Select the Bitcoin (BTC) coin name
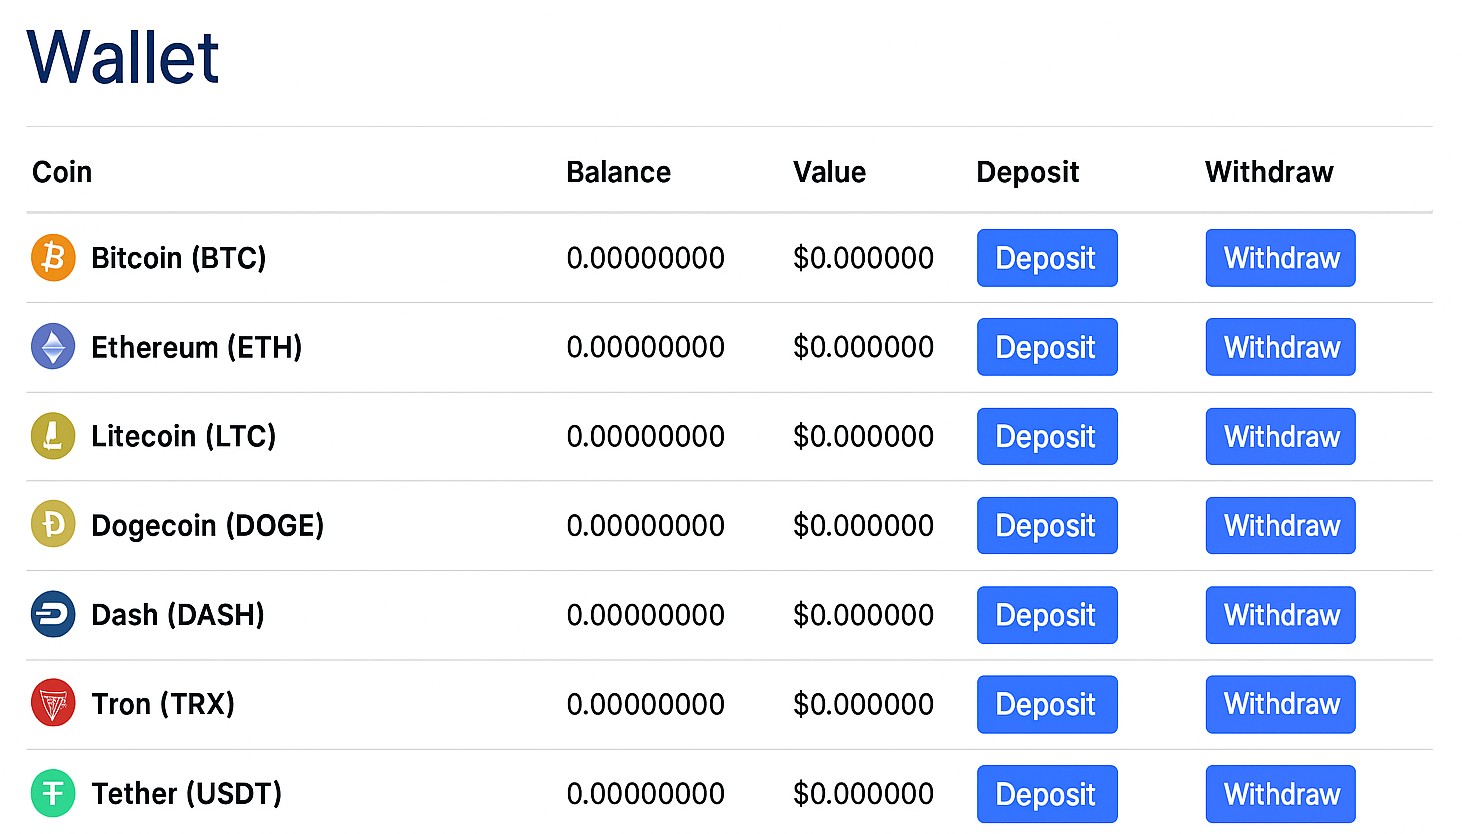Viewport: 1462px width, 834px height. (179, 258)
